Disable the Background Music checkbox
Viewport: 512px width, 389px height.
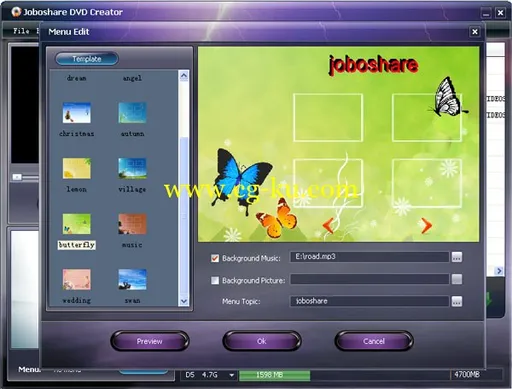click(x=215, y=258)
